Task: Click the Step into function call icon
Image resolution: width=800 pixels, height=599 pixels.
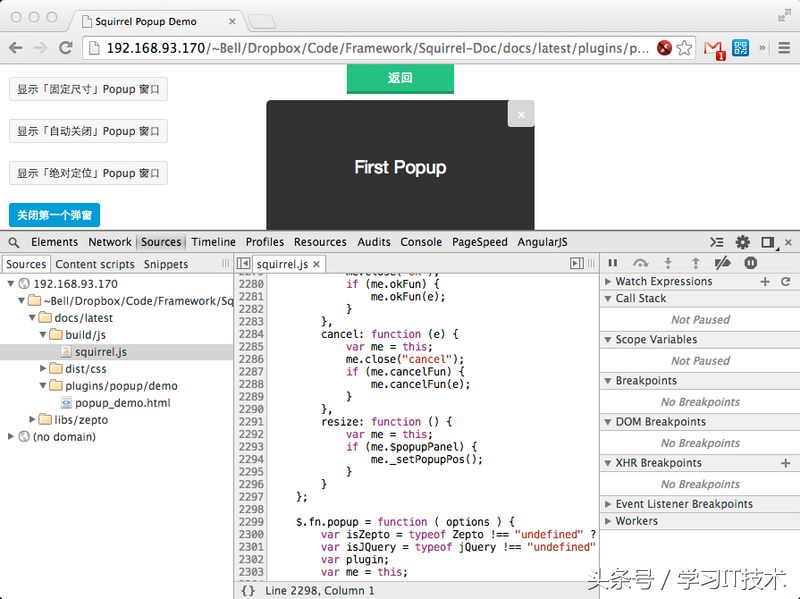Action: pos(668,263)
